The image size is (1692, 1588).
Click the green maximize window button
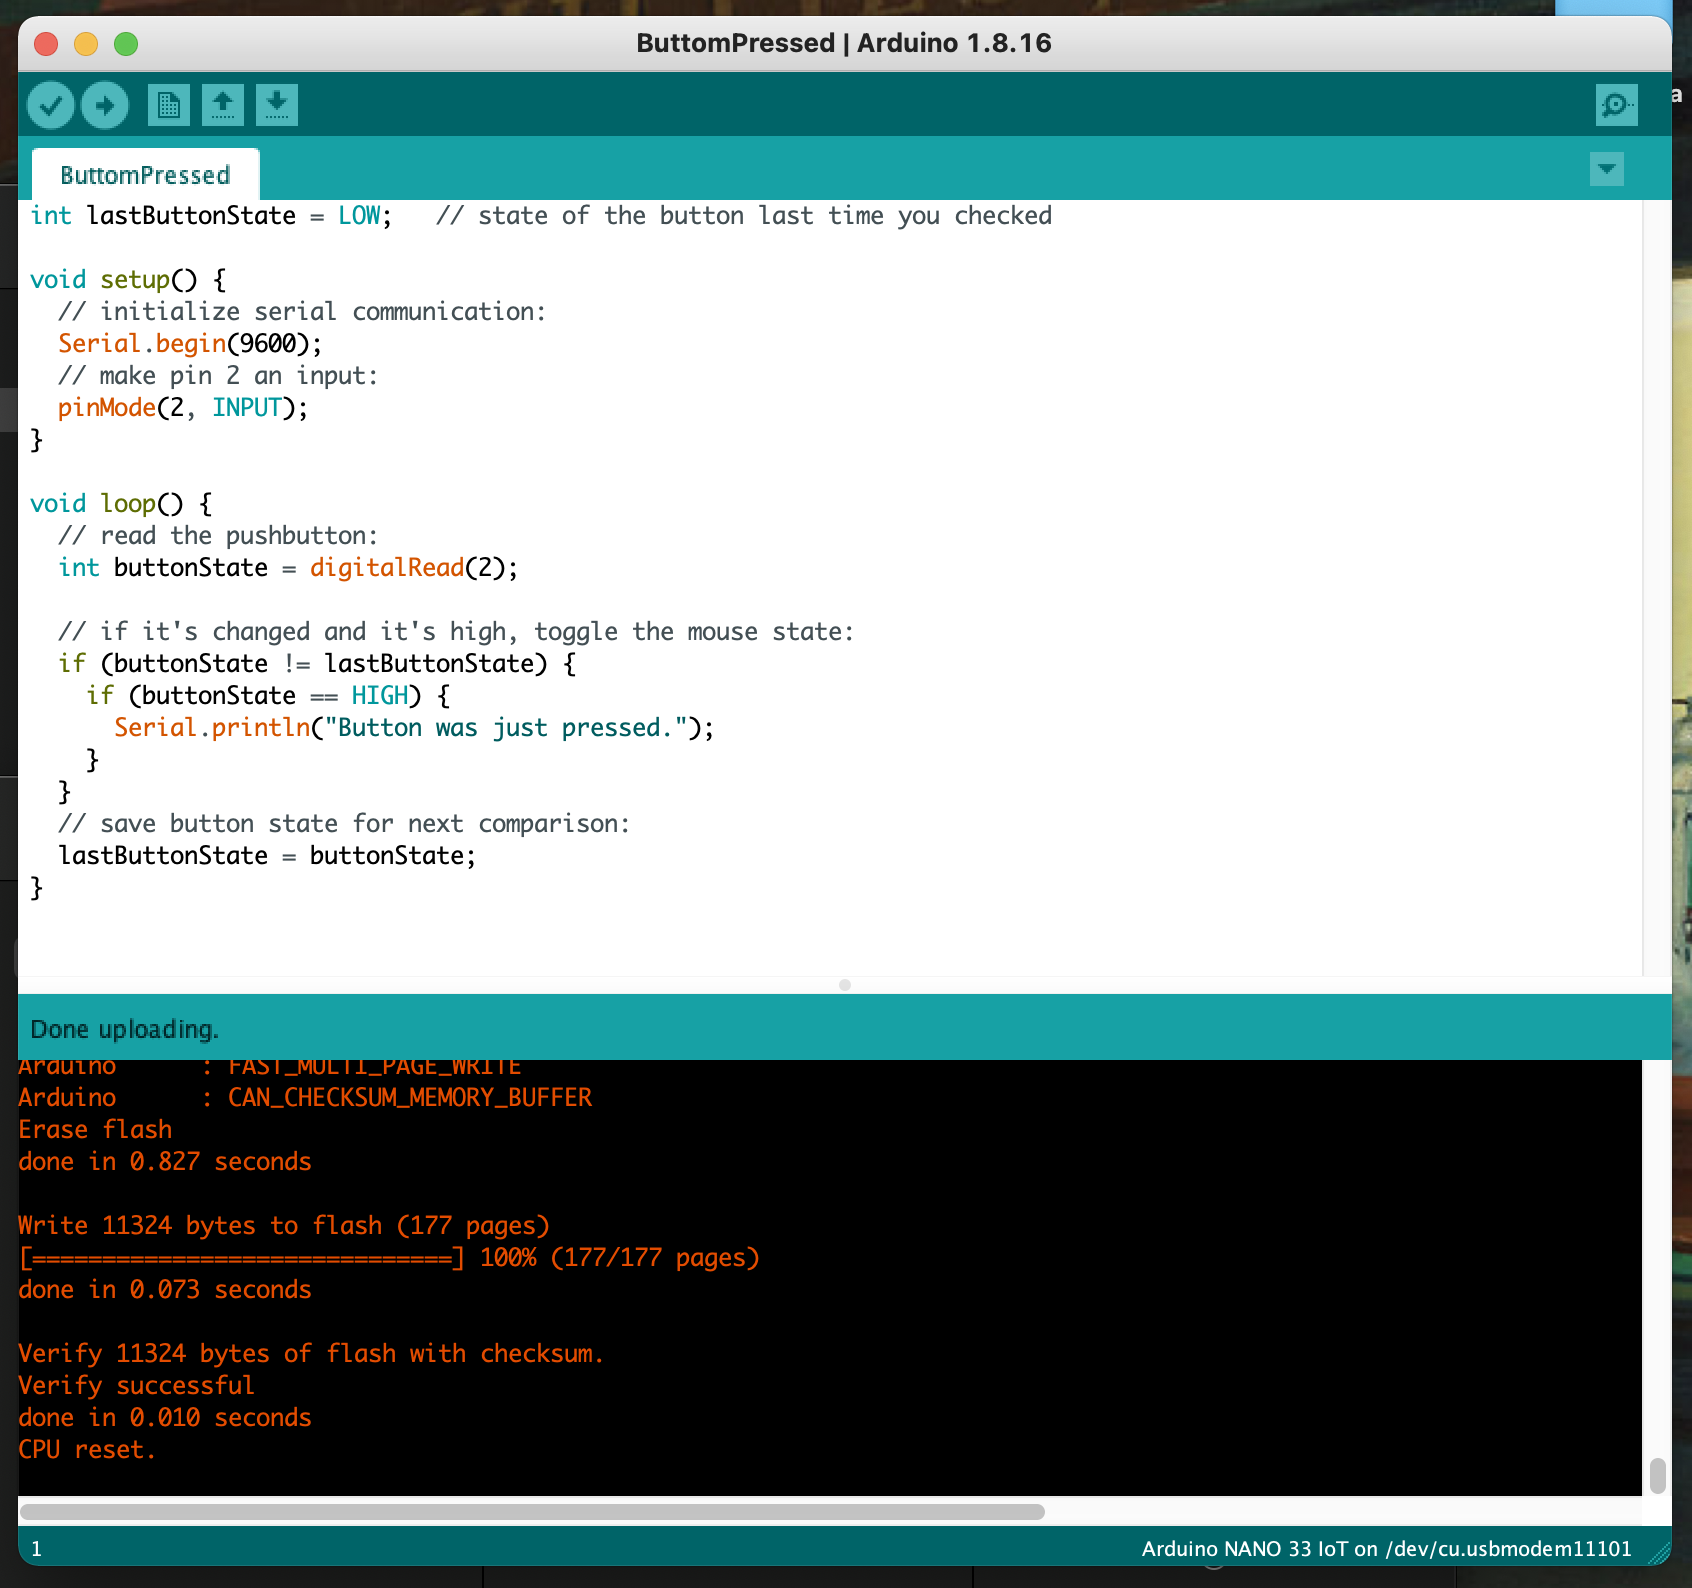[126, 44]
